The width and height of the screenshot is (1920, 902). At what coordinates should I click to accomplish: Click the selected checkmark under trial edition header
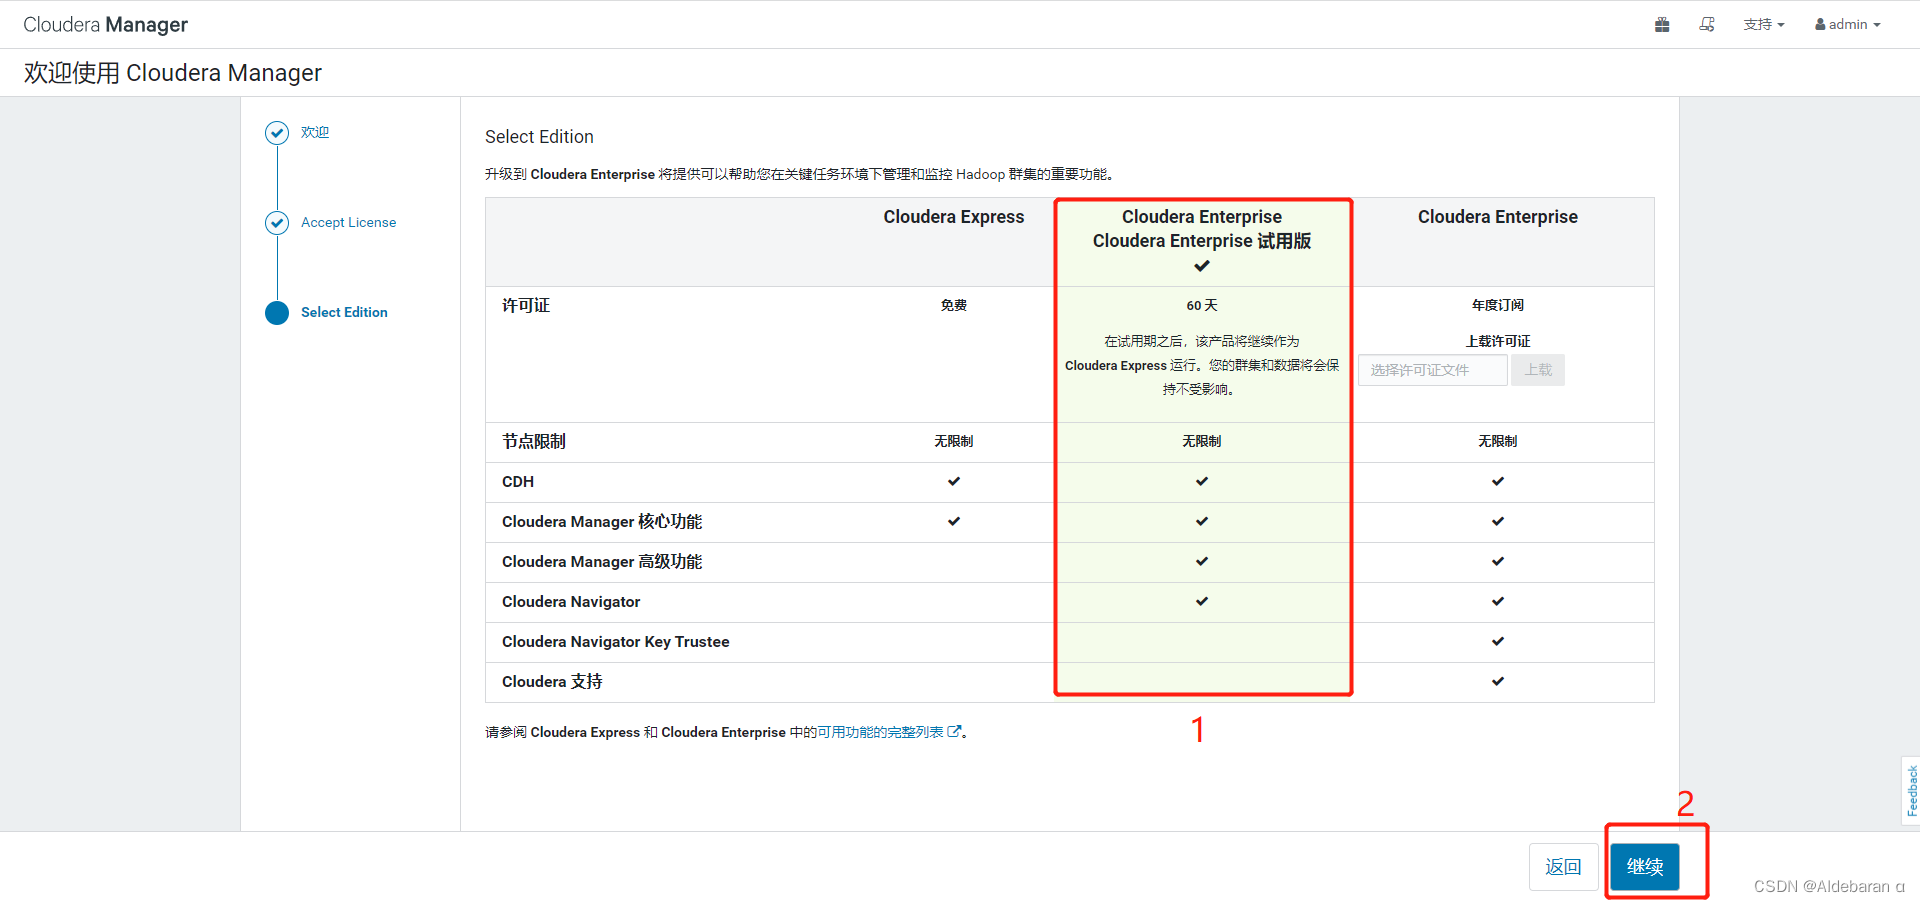pos(1202,266)
